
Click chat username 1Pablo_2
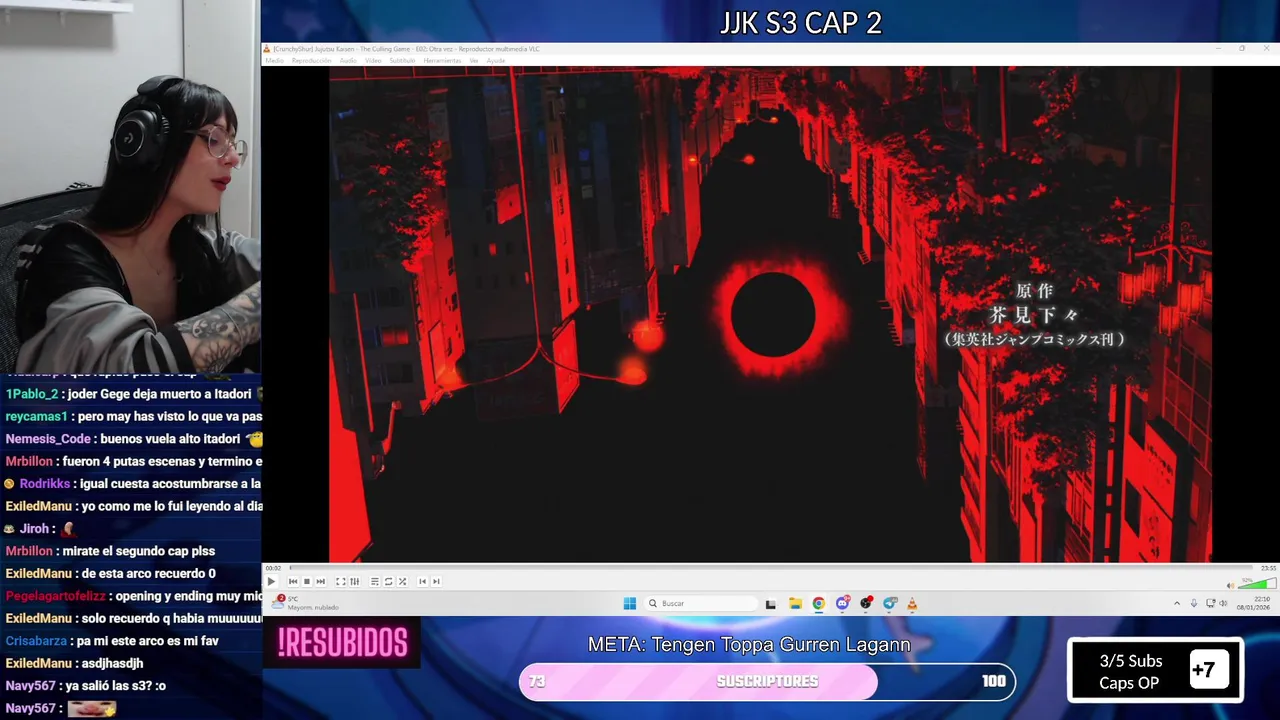click(x=32, y=394)
